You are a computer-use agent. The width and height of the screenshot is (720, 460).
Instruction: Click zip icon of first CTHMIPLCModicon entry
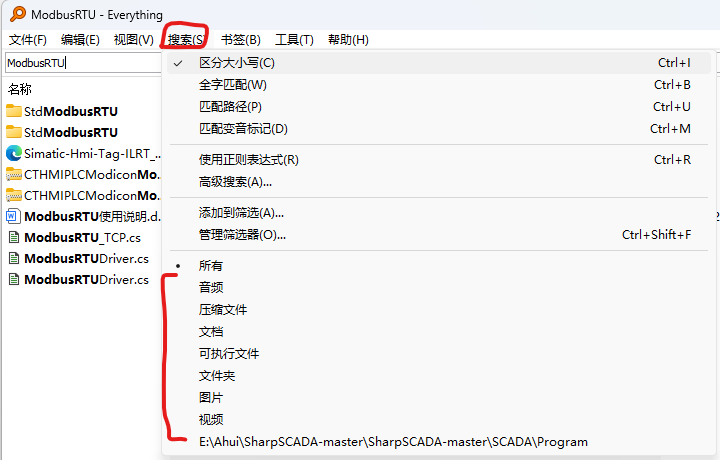point(14,174)
